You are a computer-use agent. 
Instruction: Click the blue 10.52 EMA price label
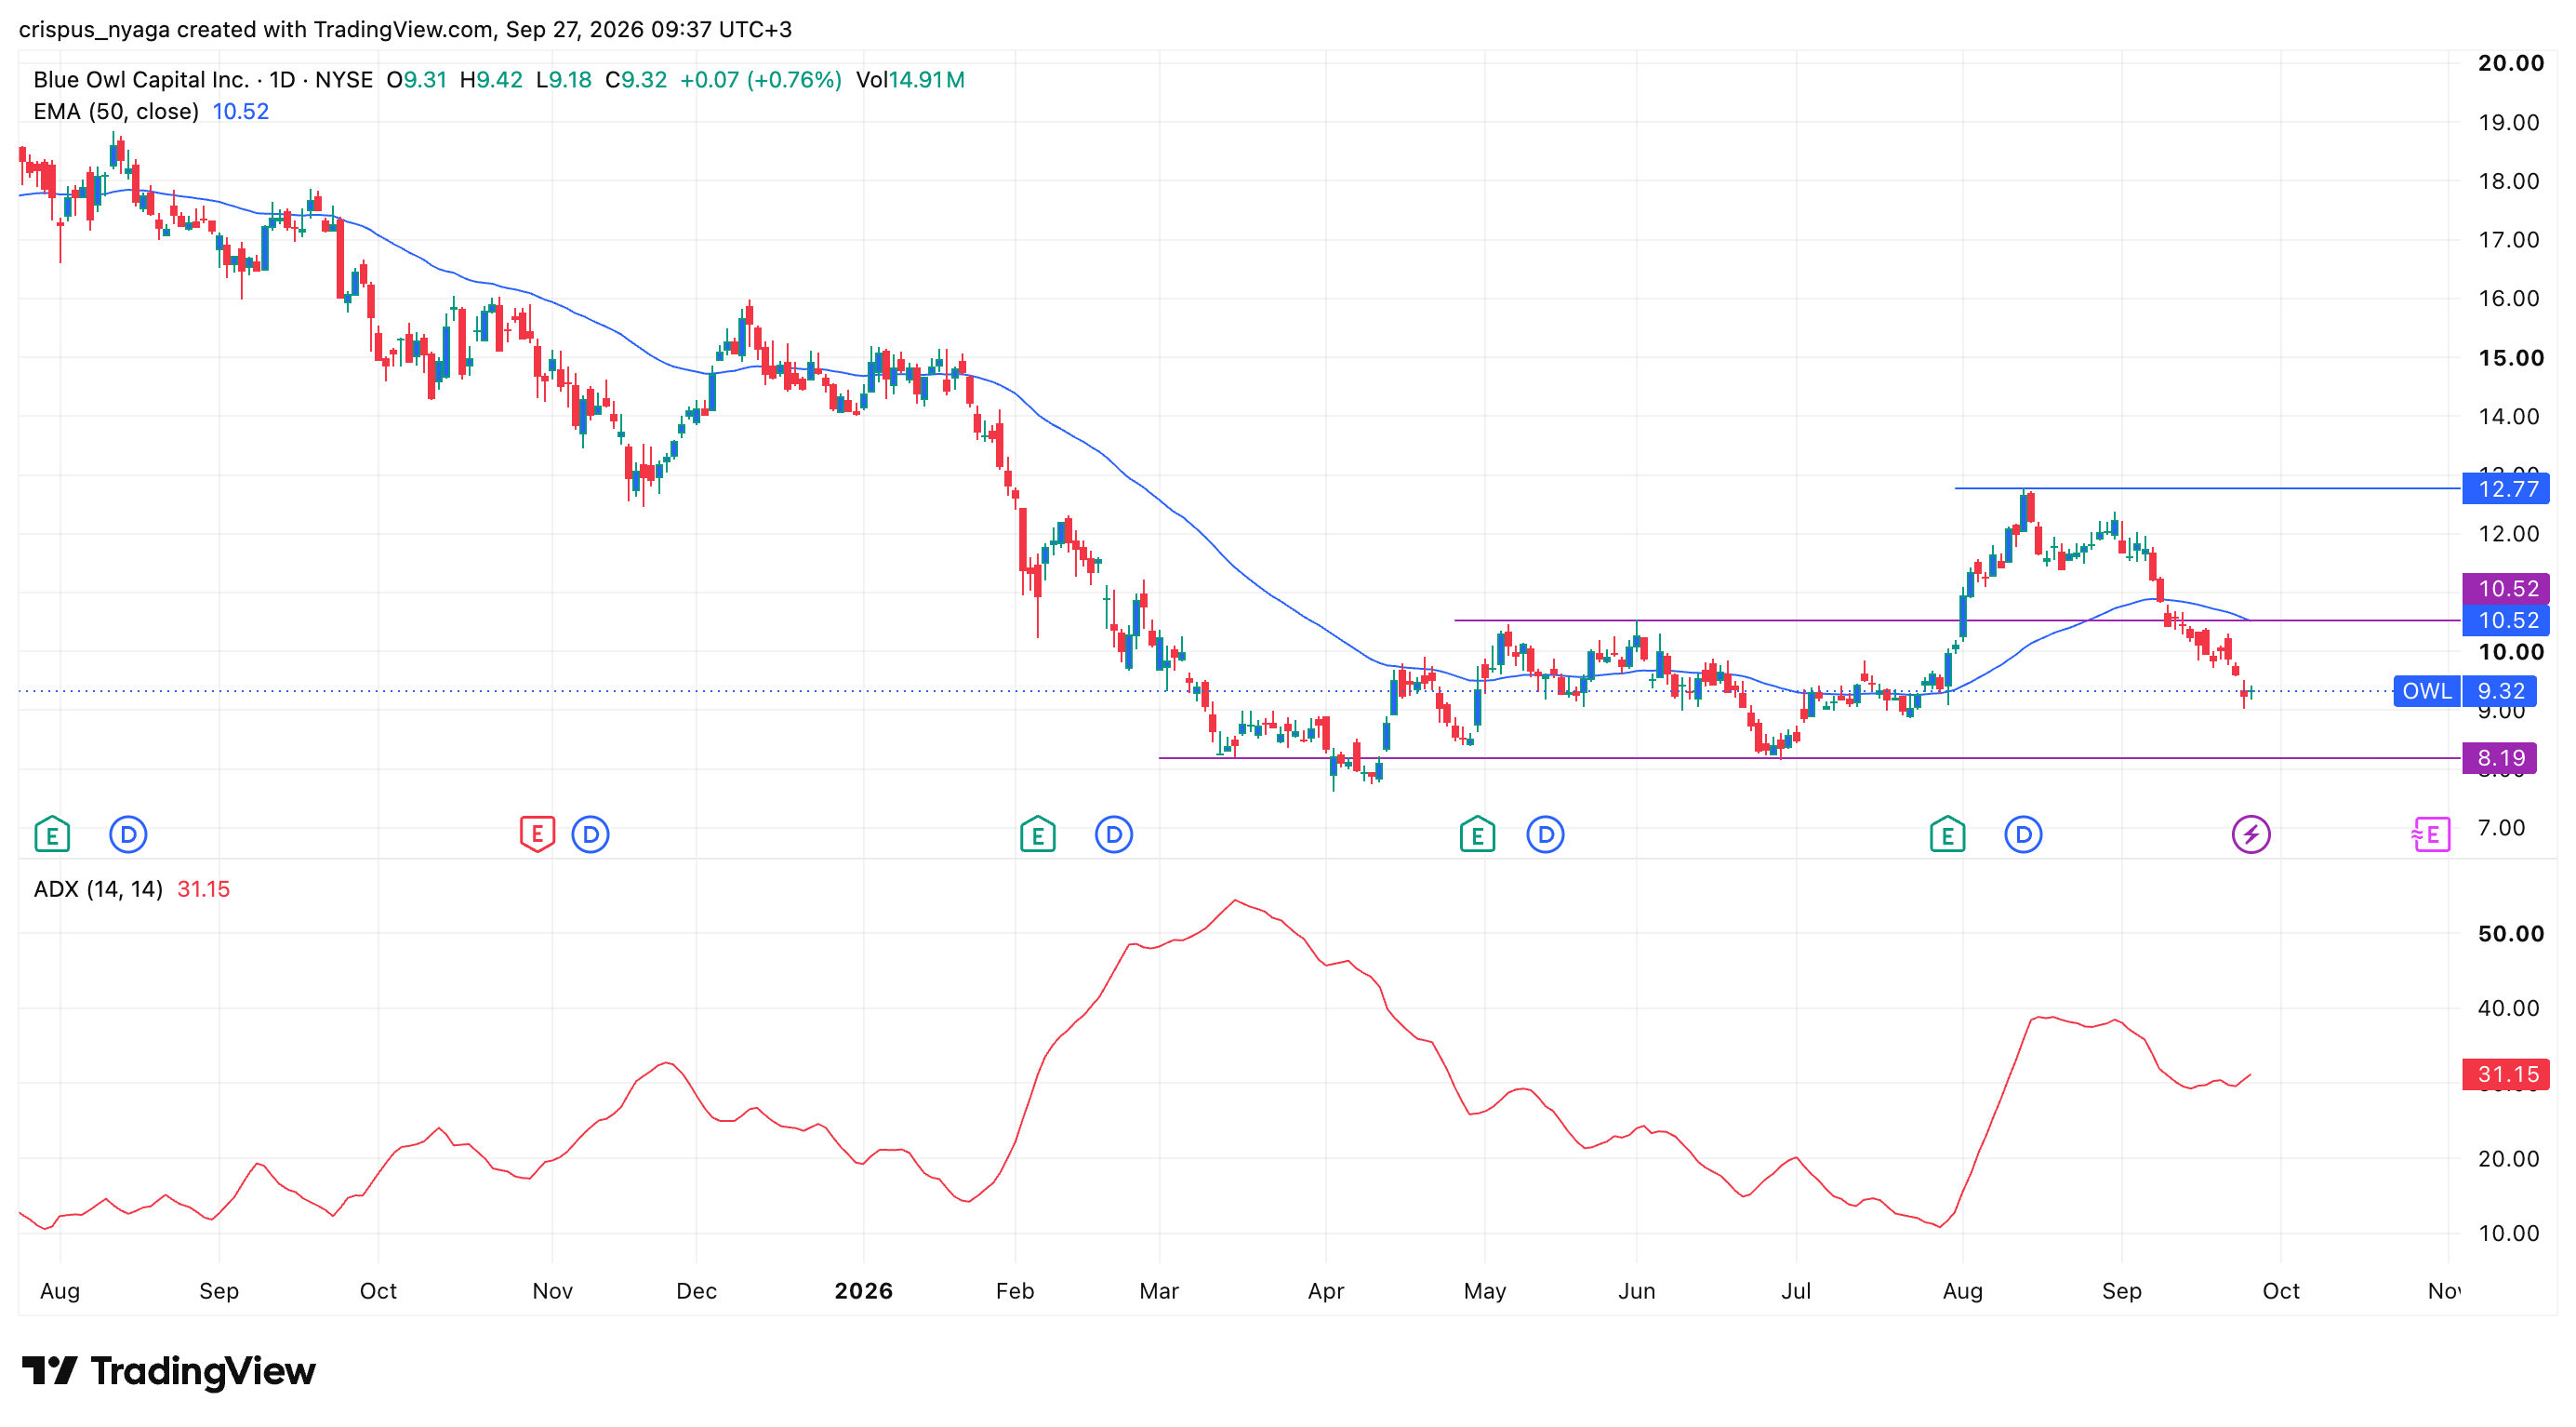[2505, 620]
